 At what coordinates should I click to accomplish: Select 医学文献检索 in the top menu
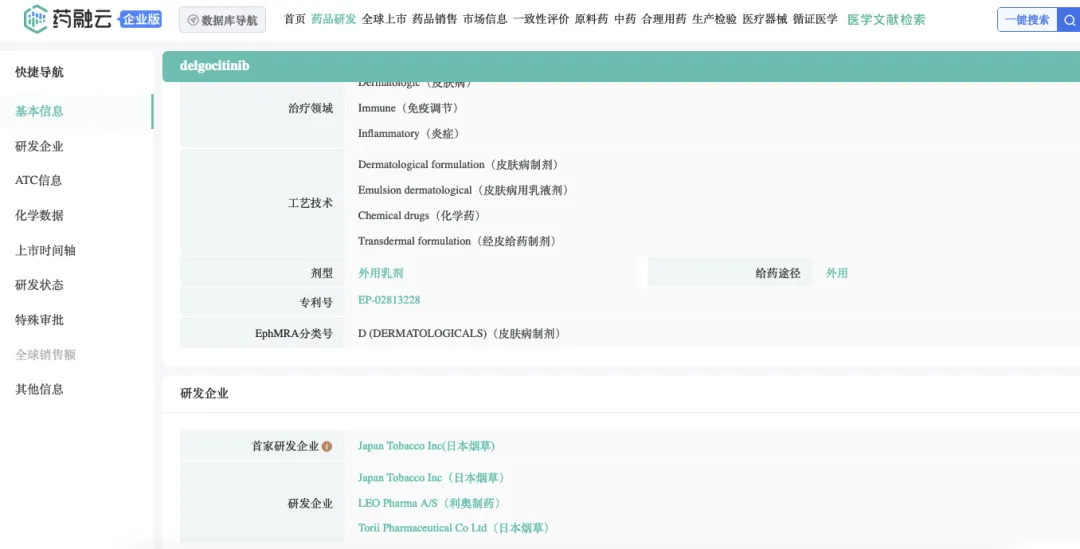(886, 20)
